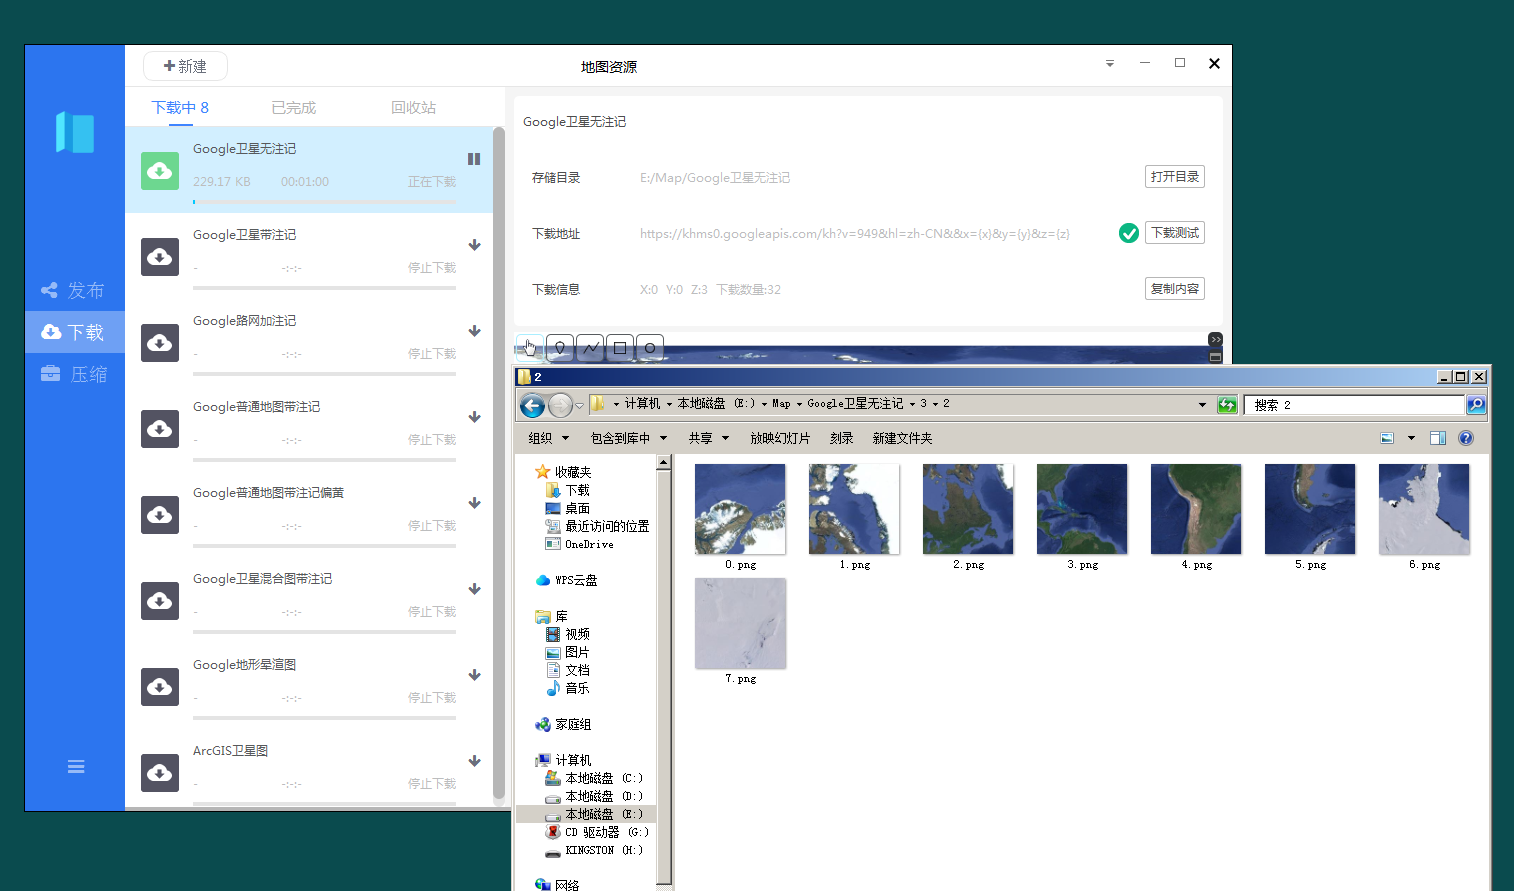The image size is (1514, 891).
Task: Click 复制内容 button
Action: point(1175,289)
